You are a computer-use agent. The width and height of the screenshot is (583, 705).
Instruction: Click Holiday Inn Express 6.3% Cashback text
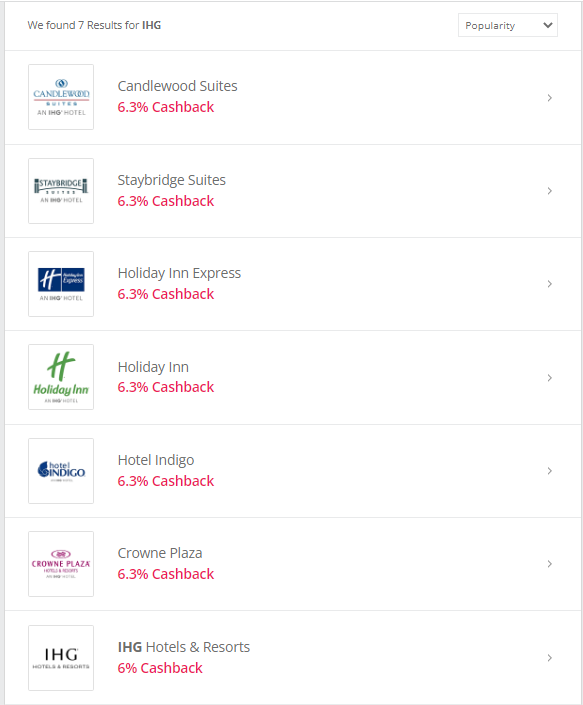click(166, 294)
